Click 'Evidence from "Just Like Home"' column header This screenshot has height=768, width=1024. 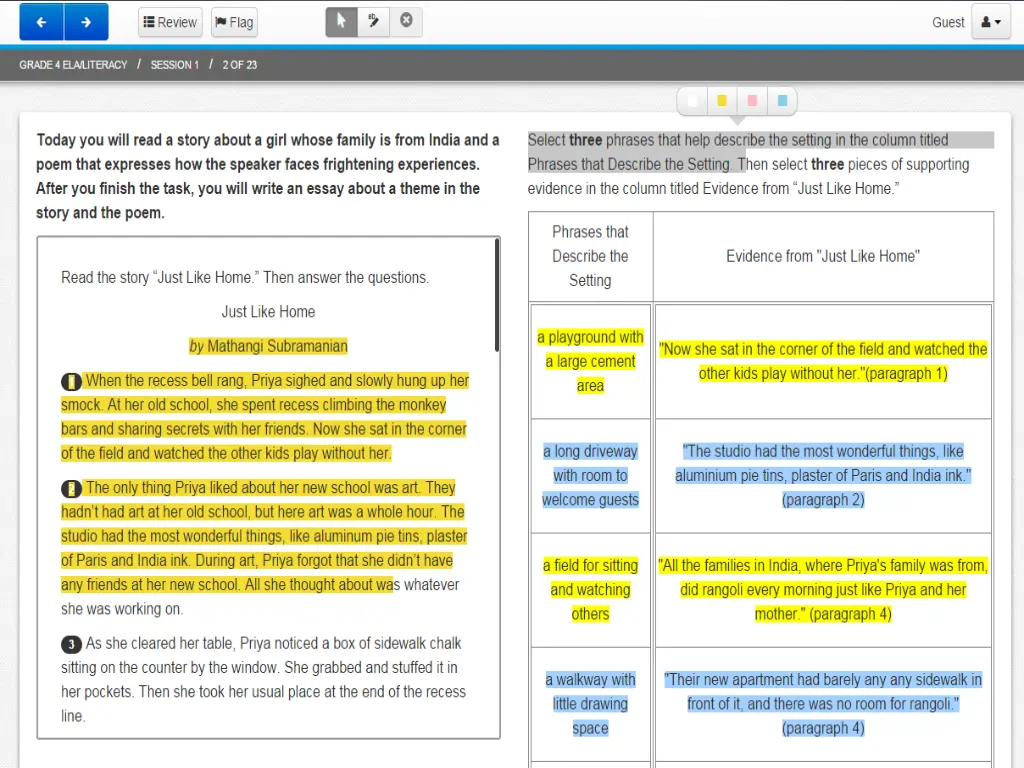(x=823, y=256)
